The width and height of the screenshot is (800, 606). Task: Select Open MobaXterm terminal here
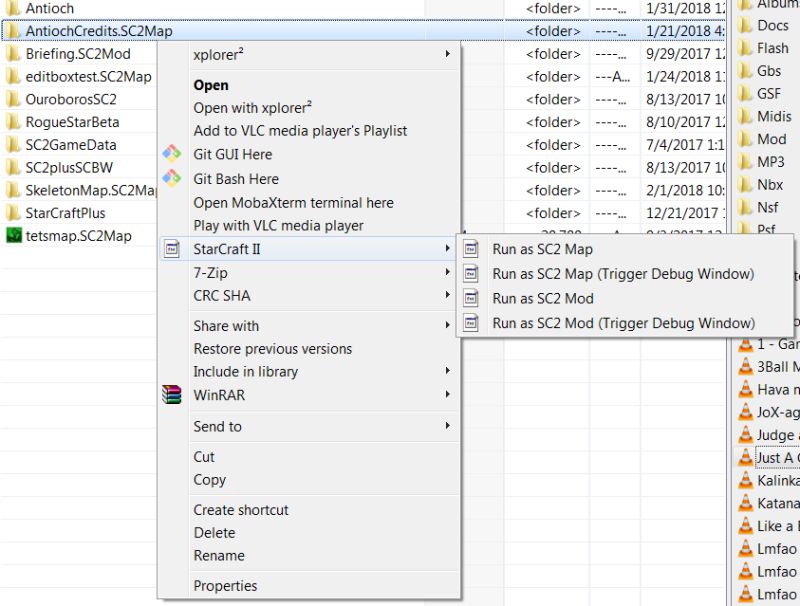(x=293, y=203)
